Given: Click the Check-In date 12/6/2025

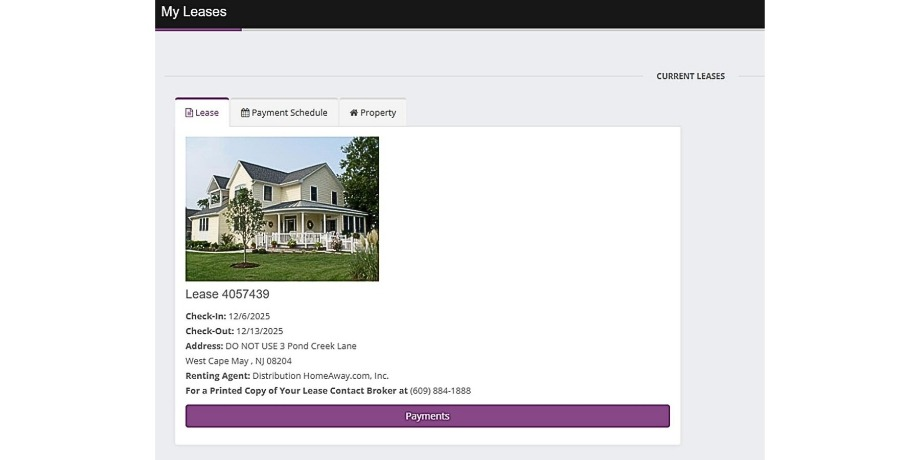Looking at the screenshot, I should (249, 316).
